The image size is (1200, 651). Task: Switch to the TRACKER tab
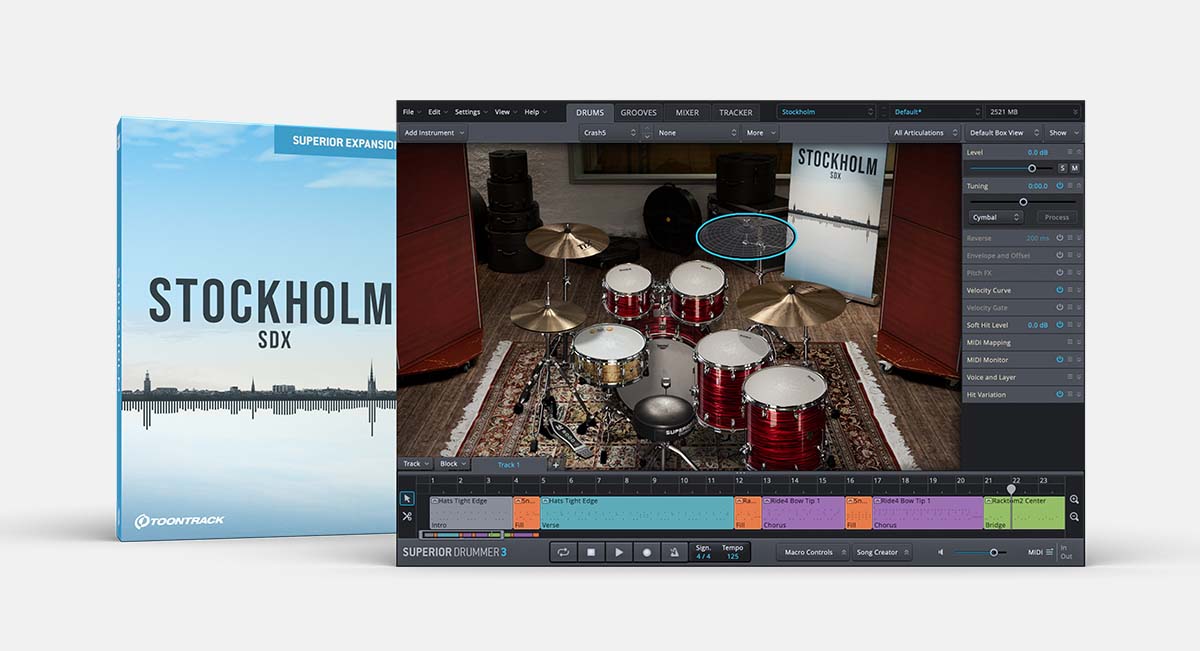pos(736,112)
